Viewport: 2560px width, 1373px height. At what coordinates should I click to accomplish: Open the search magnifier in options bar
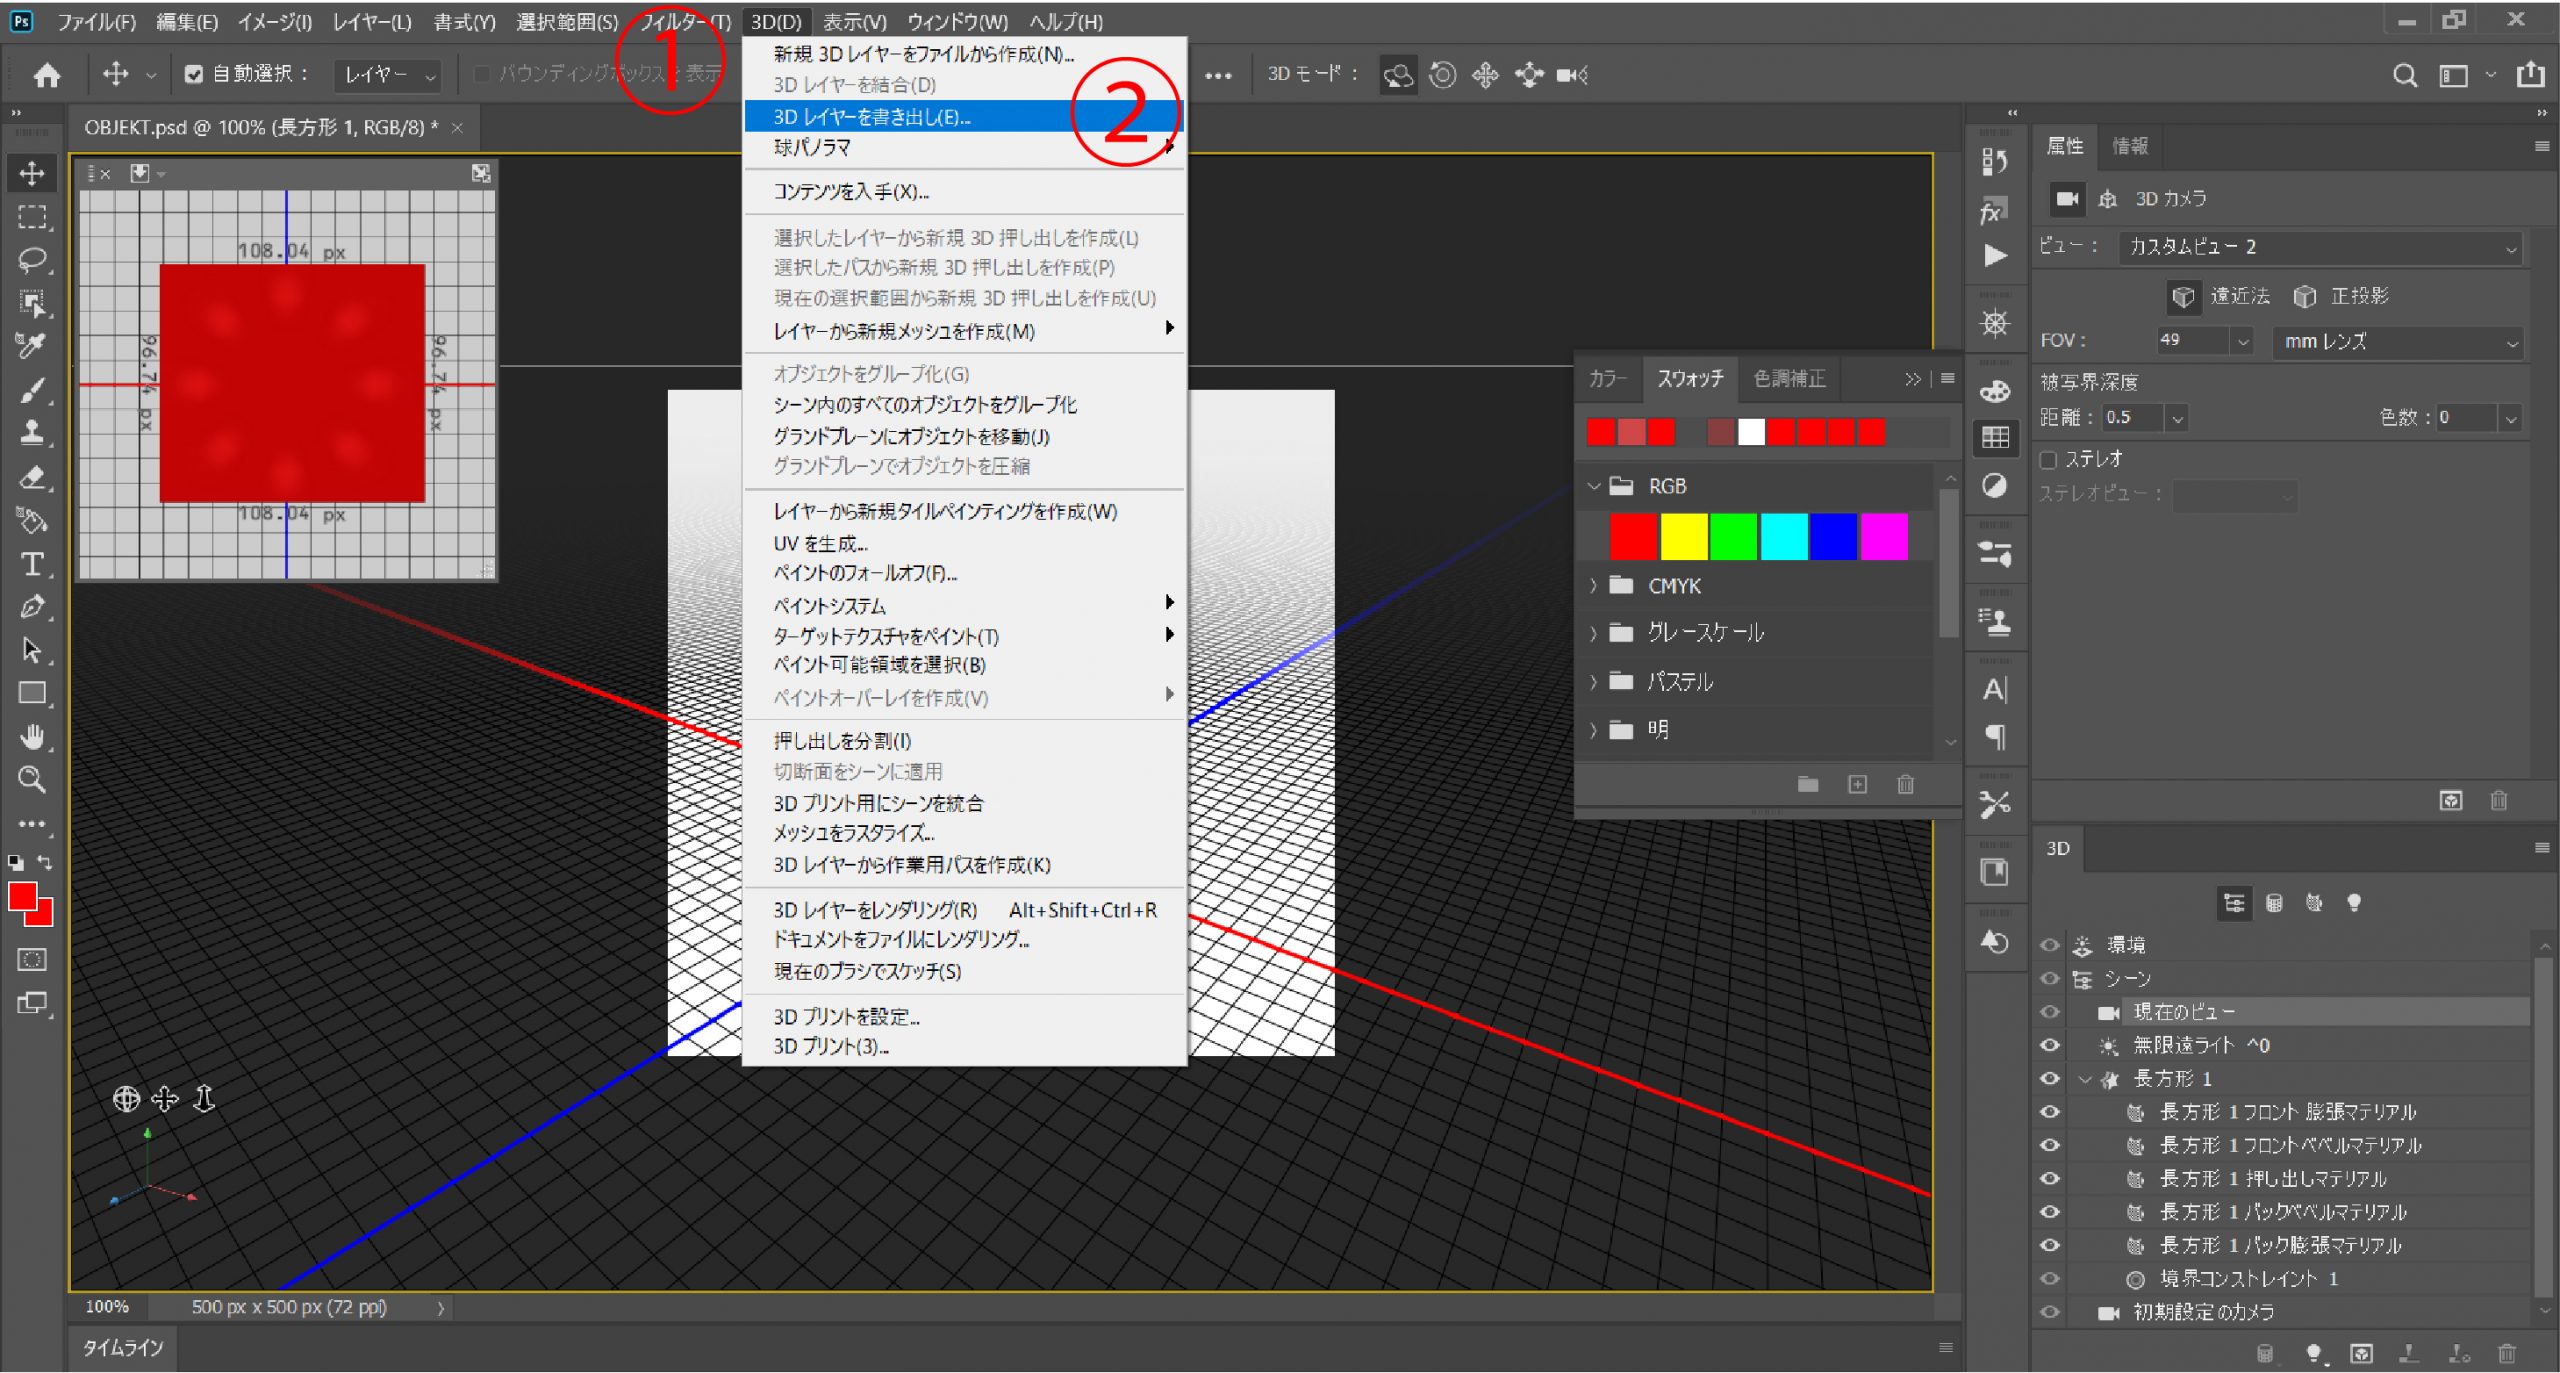click(x=2405, y=76)
